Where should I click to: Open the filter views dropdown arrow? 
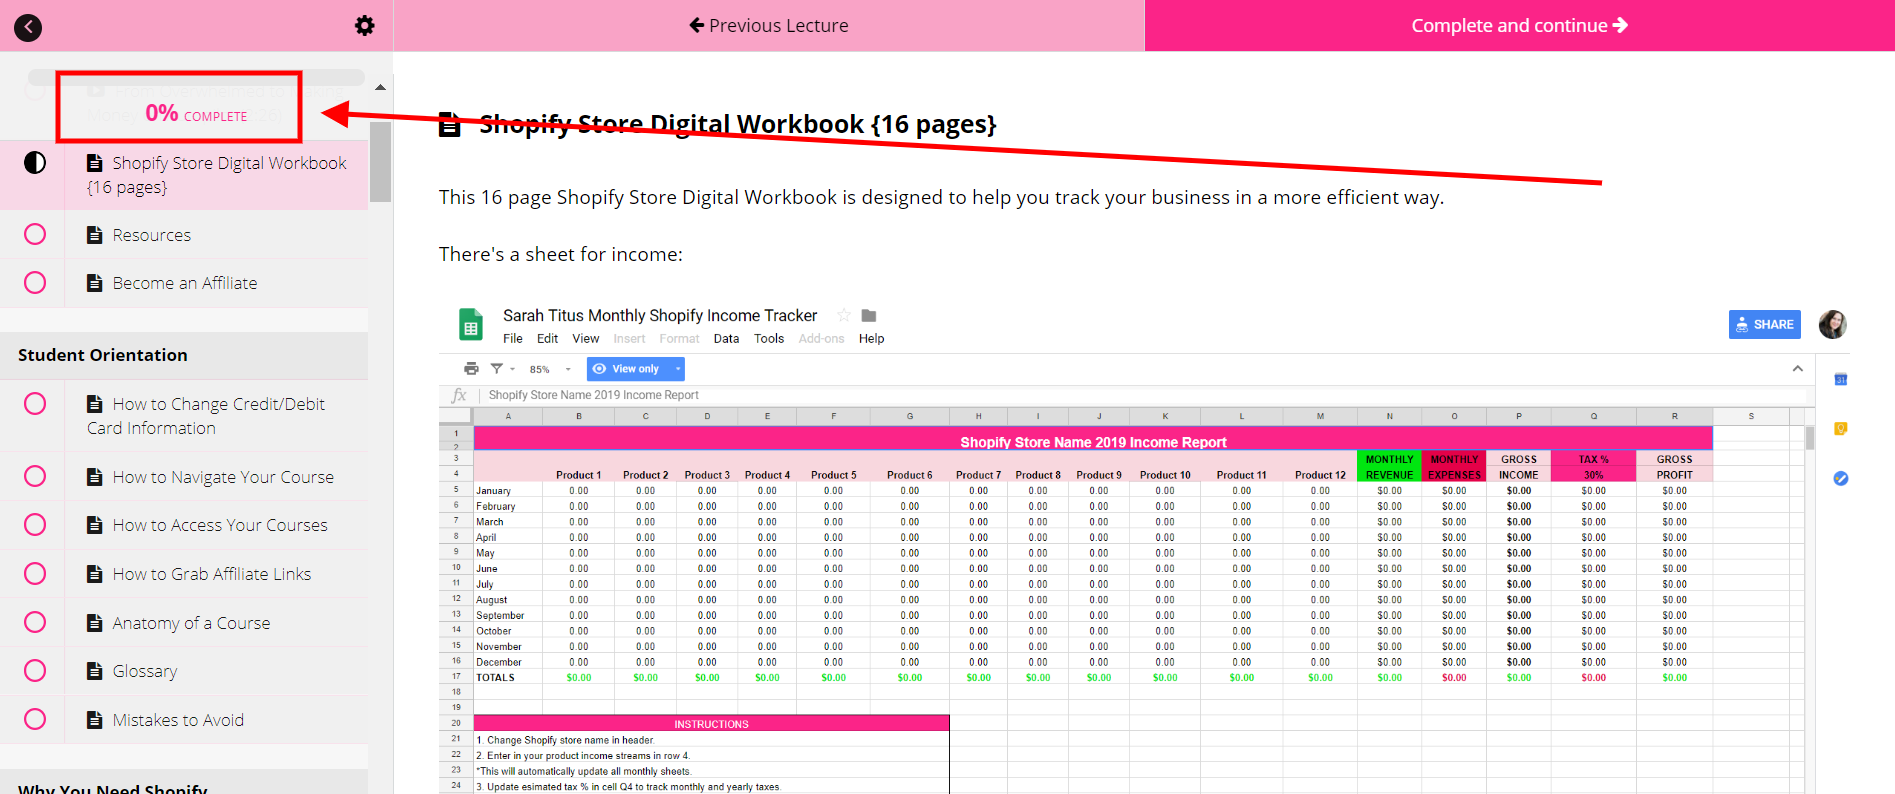[x=512, y=369]
